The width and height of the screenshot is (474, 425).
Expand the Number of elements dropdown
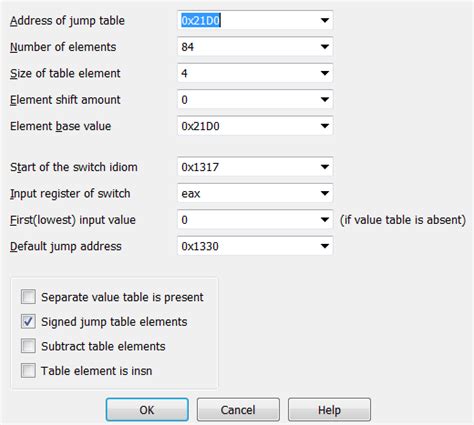(x=324, y=47)
